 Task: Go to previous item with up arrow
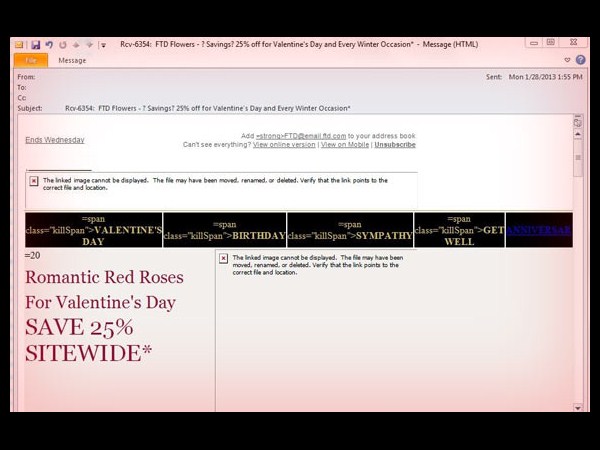75,44
